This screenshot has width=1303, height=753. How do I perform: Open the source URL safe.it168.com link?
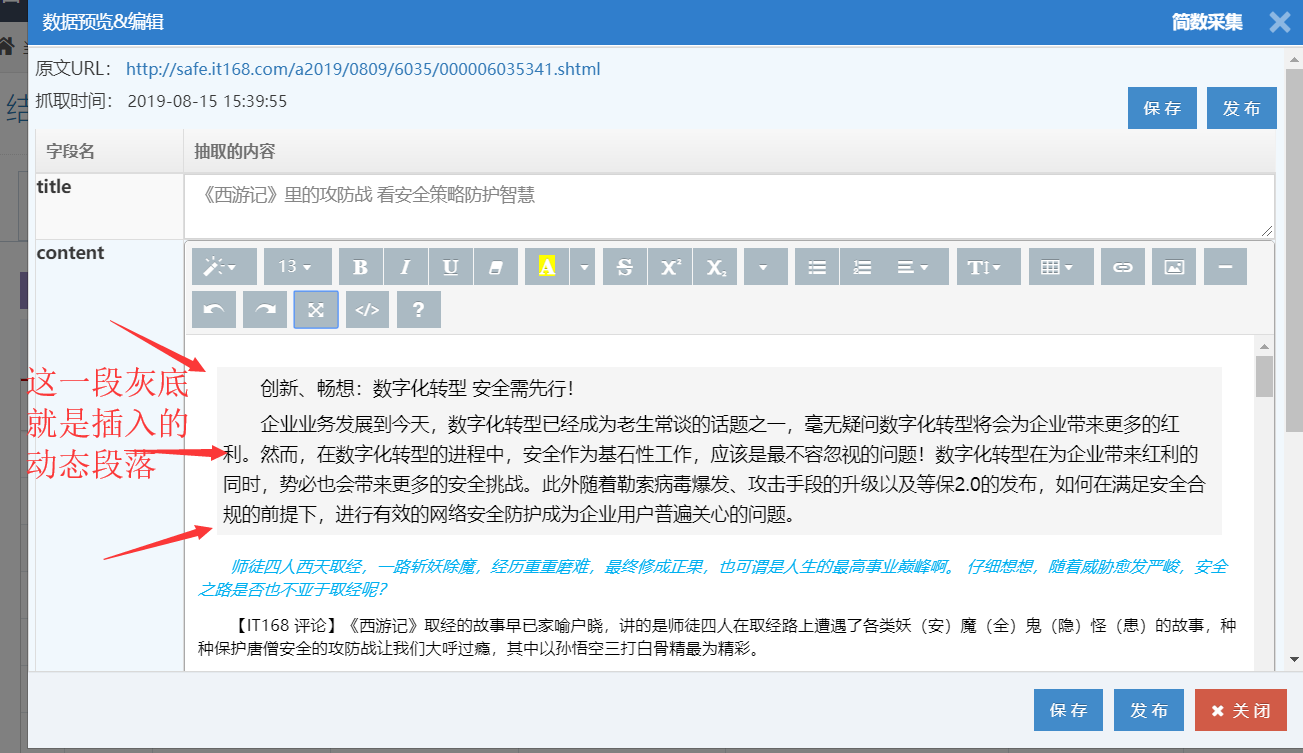(363, 69)
